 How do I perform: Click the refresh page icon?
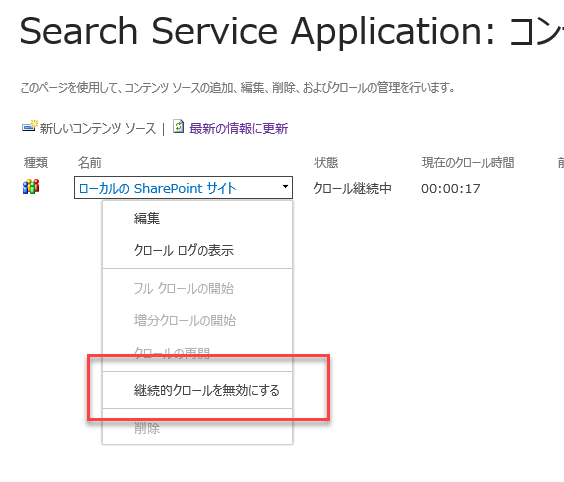pos(178,127)
